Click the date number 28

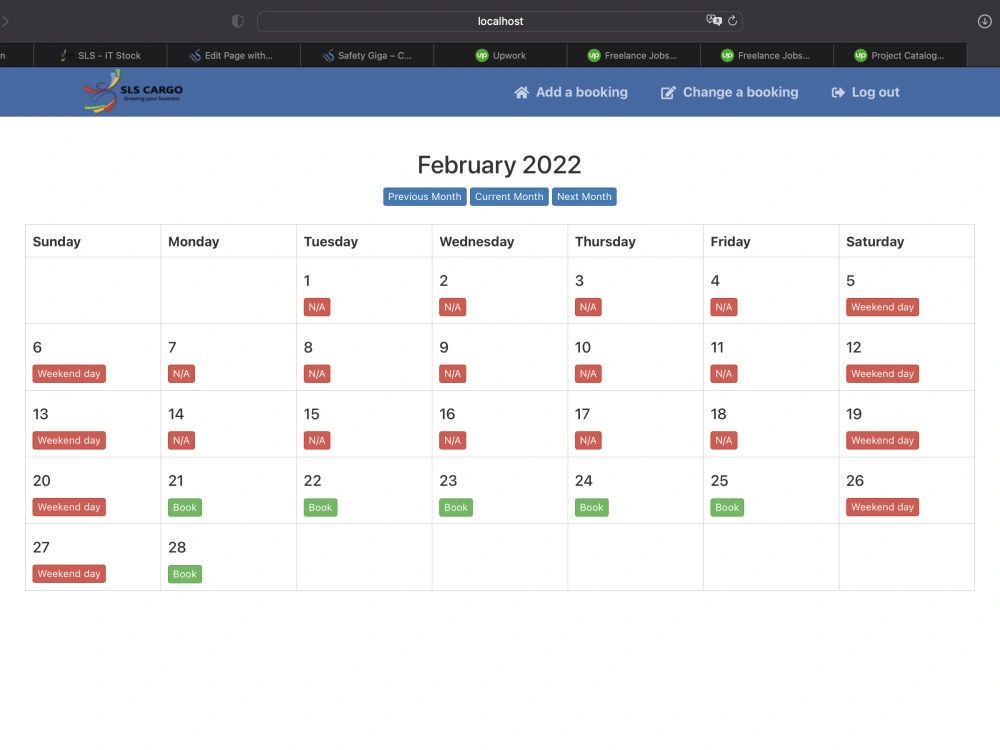(177, 548)
